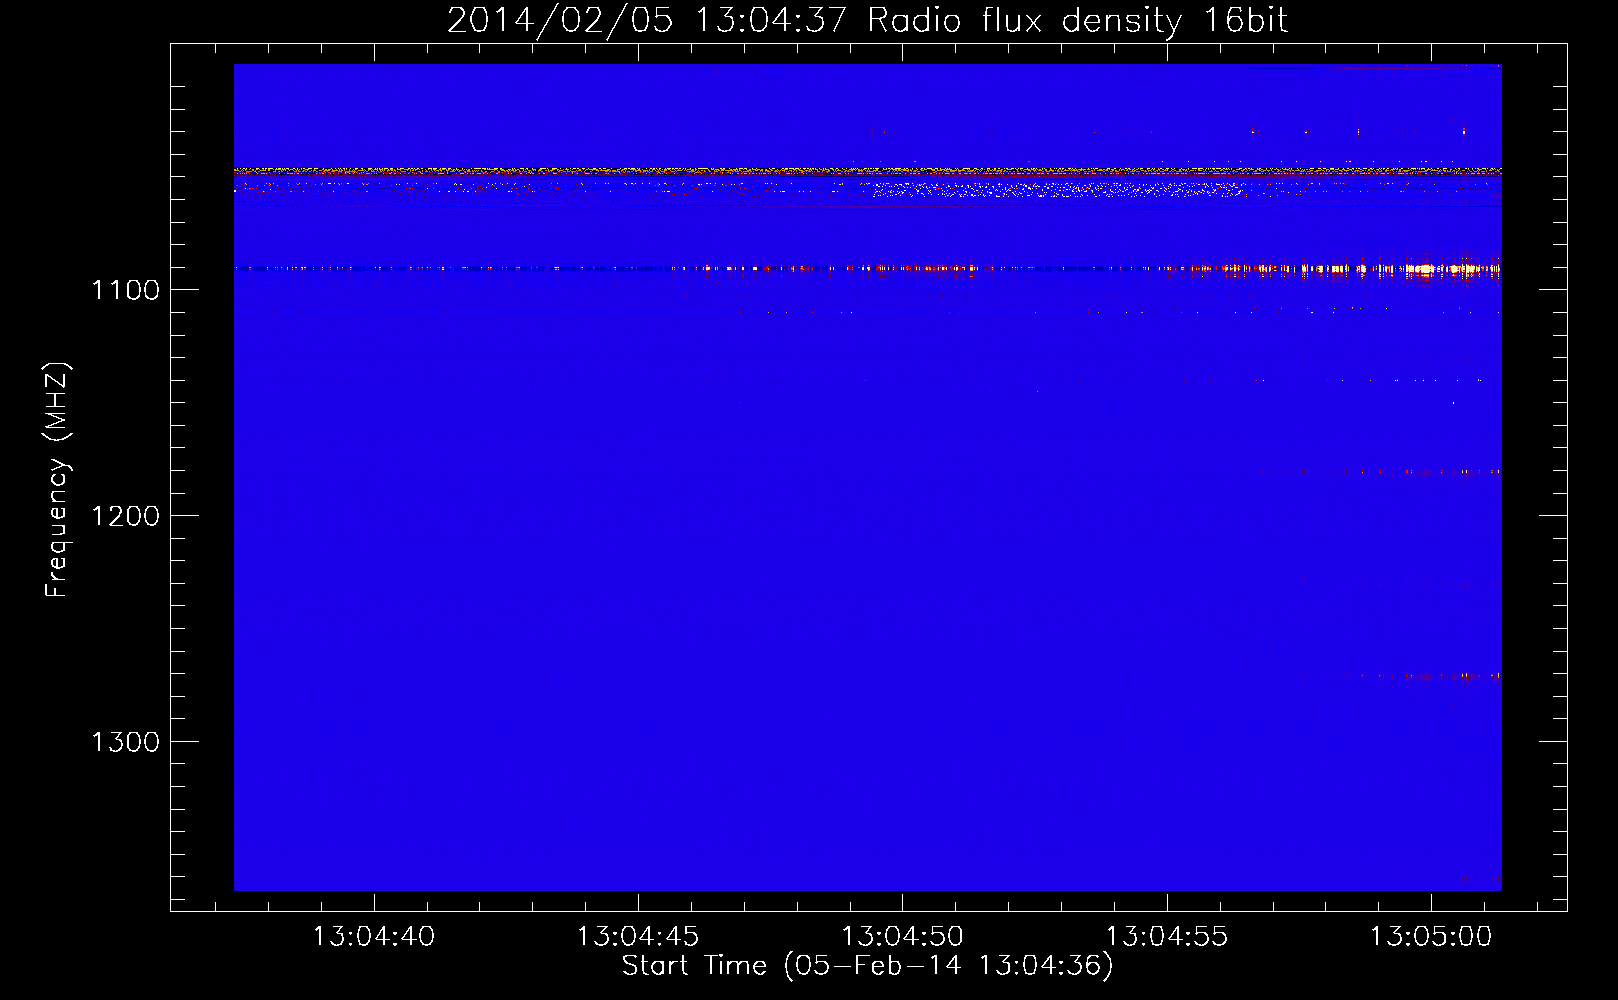Click the 'Start Time (05-Feb-14 13:04:36)' axis title
Image resolution: width=1618 pixels, height=1000 pixels.
[867, 966]
